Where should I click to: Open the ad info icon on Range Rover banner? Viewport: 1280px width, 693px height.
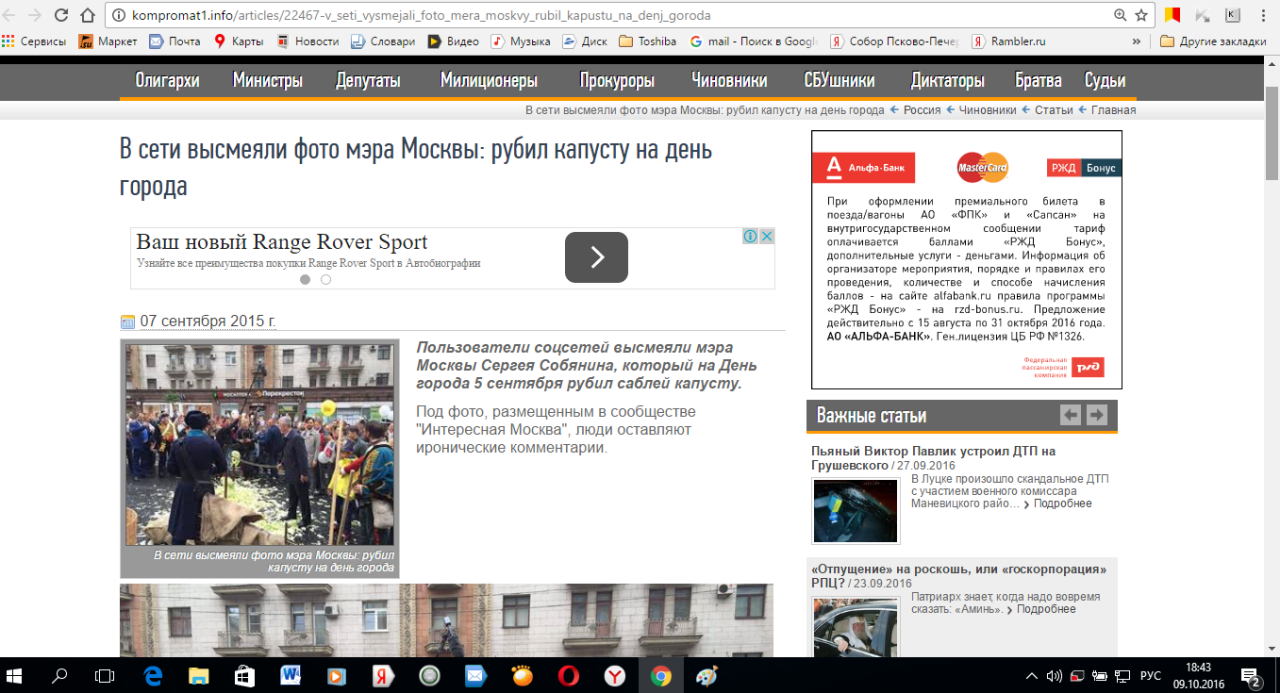click(750, 236)
